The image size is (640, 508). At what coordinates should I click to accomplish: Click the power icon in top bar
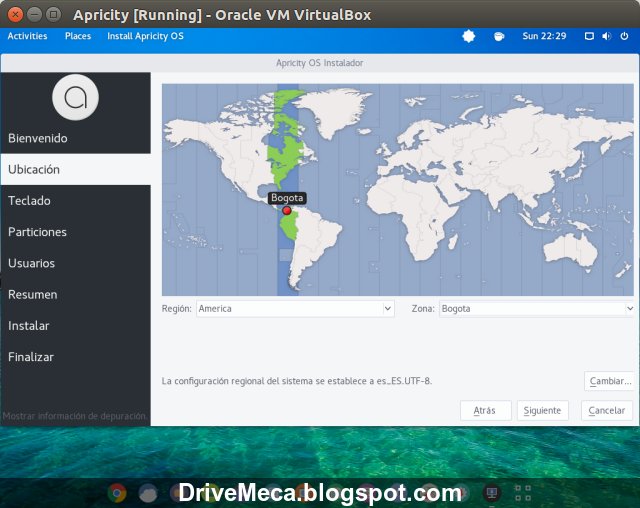pos(624,36)
